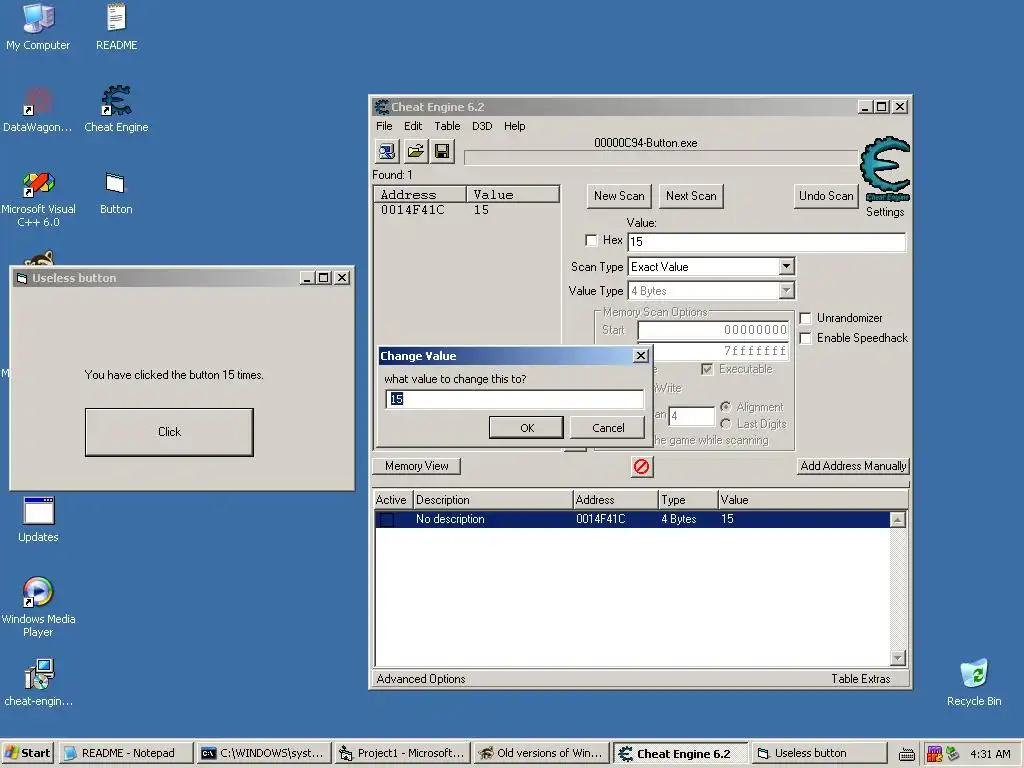Click the Address column header in found list
Viewport: 1024px width, 768px height.
[420, 195]
